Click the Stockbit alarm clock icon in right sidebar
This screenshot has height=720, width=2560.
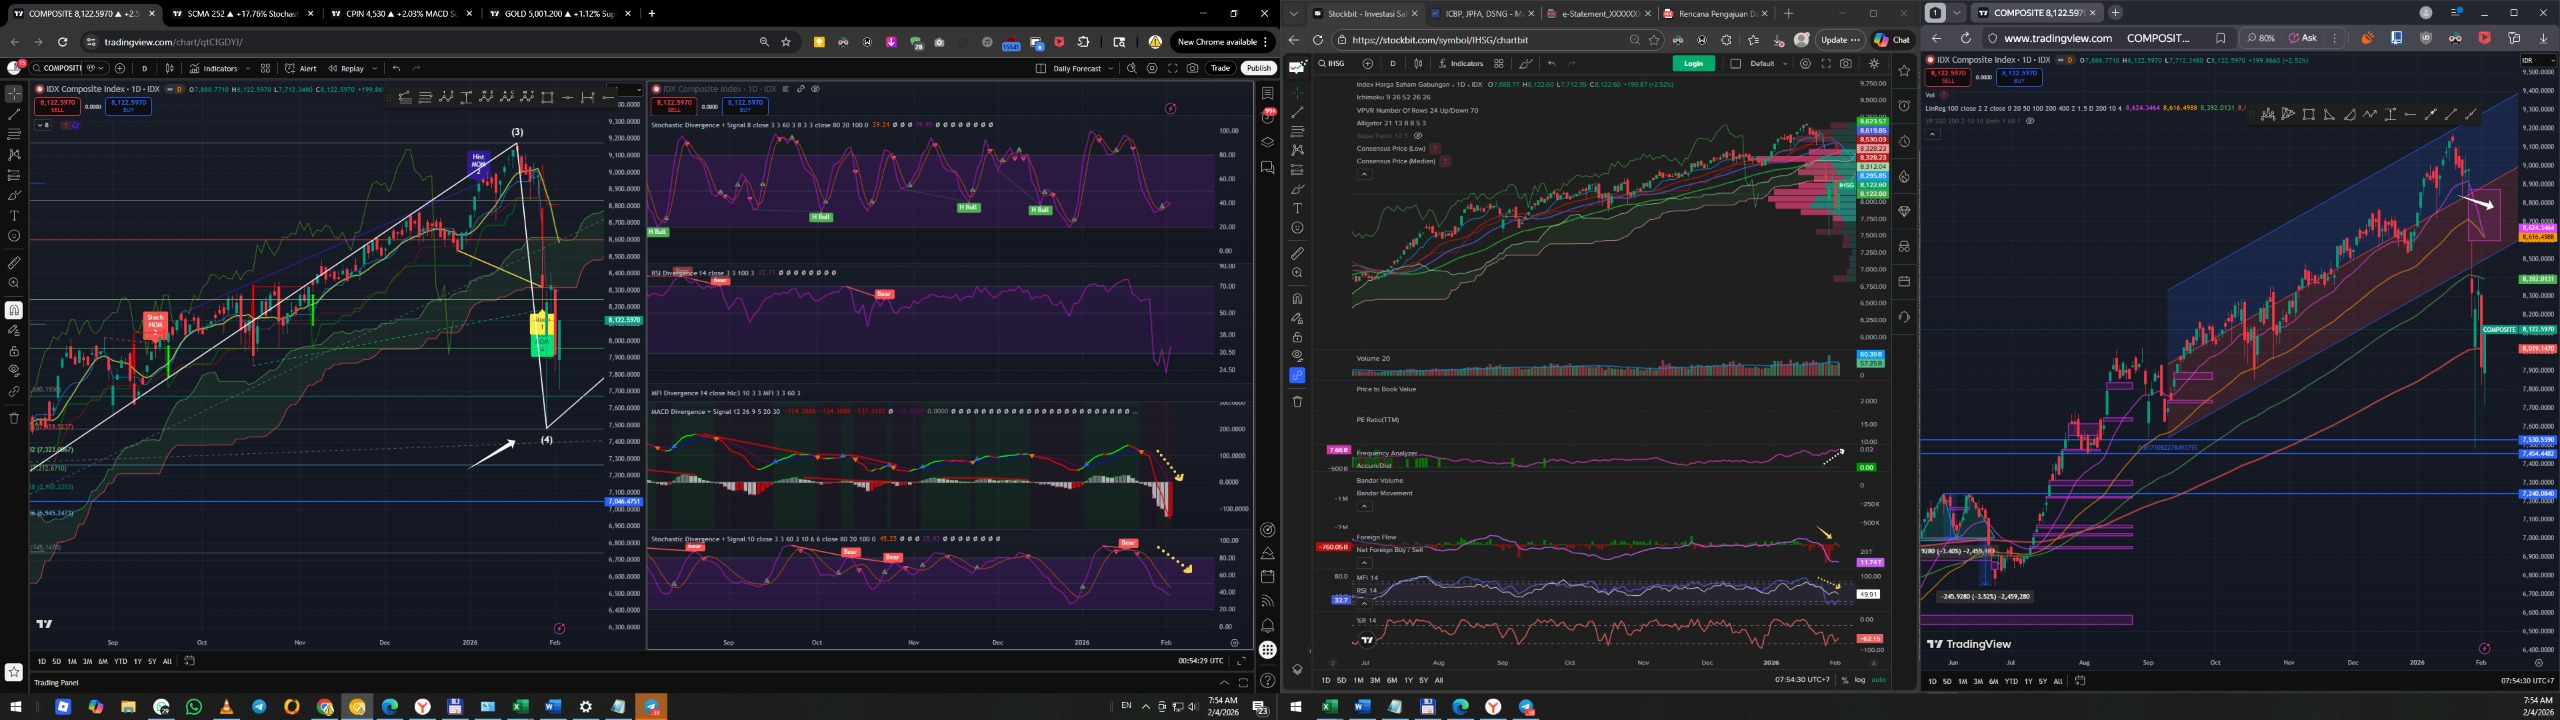click(x=1904, y=106)
